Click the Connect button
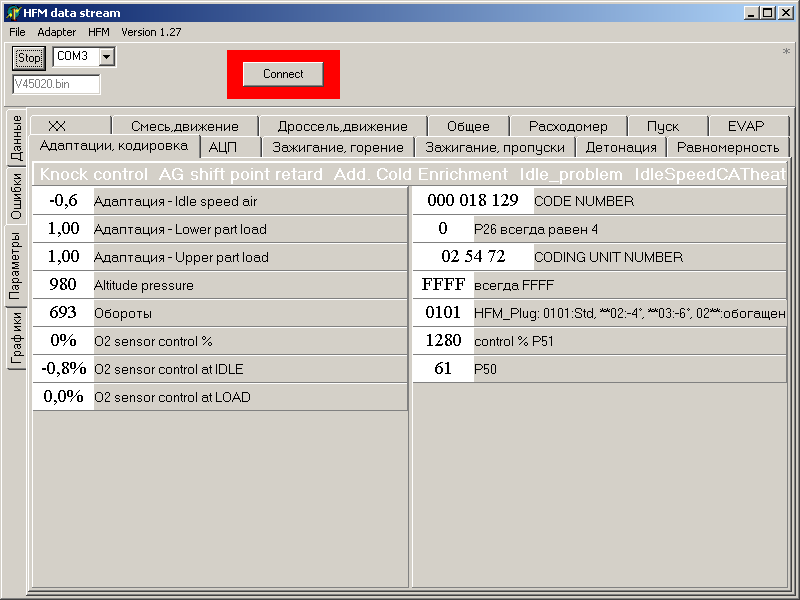The width and height of the screenshot is (800, 600). point(283,74)
